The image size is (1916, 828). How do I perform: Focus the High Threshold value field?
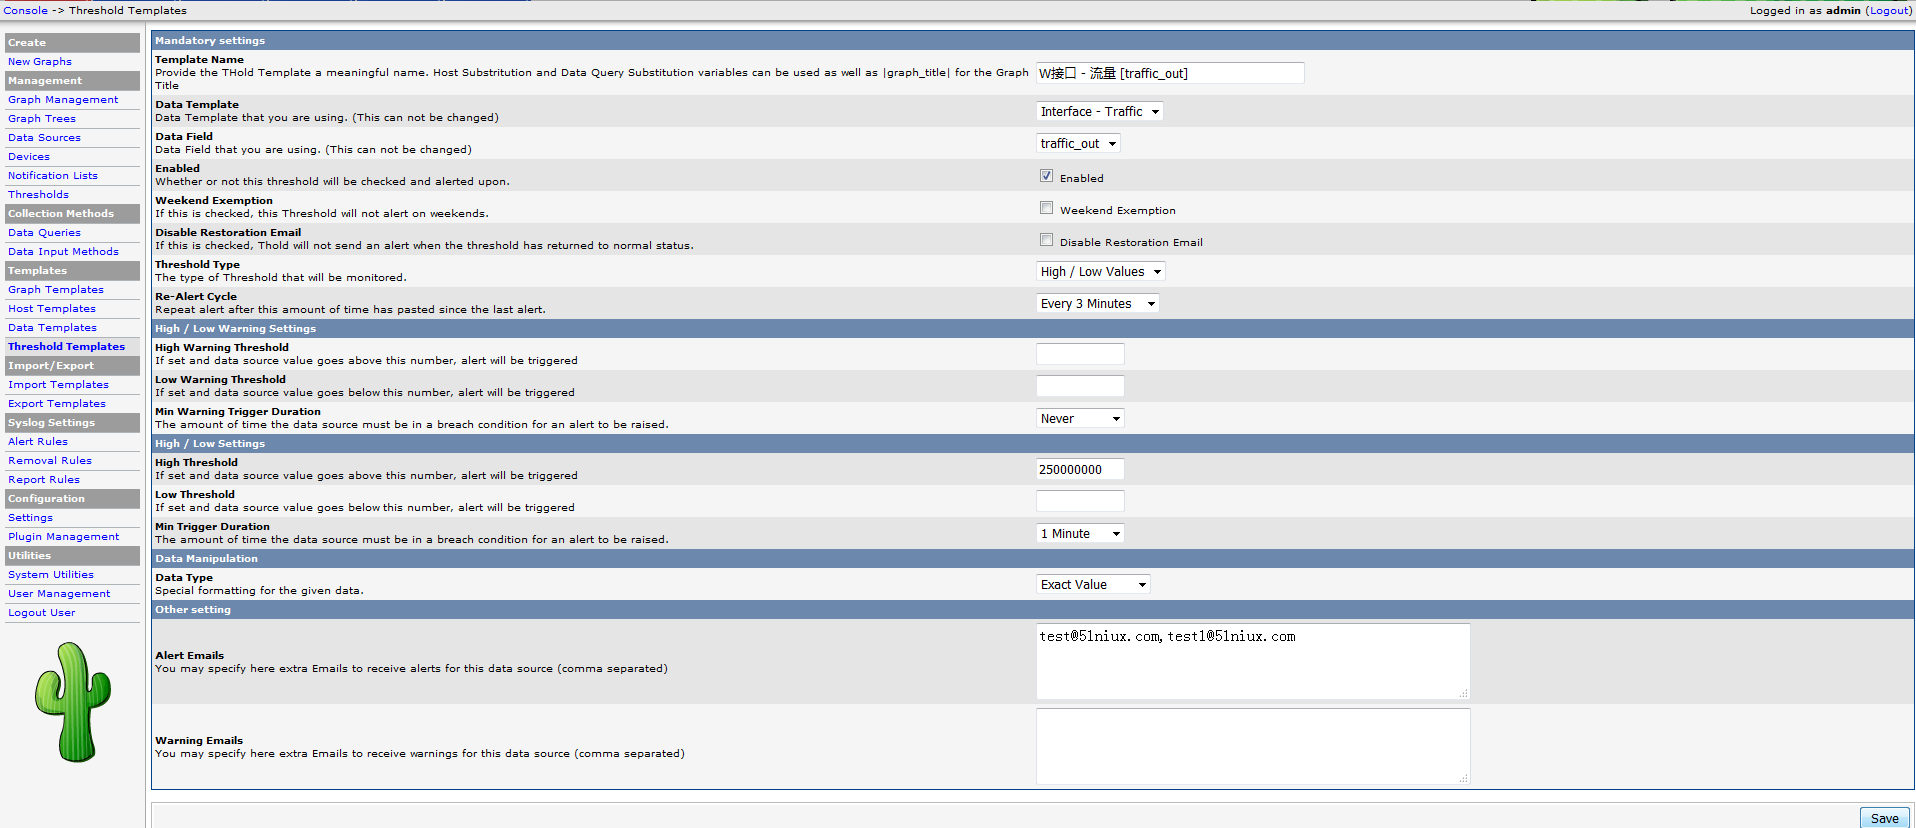pos(1080,470)
